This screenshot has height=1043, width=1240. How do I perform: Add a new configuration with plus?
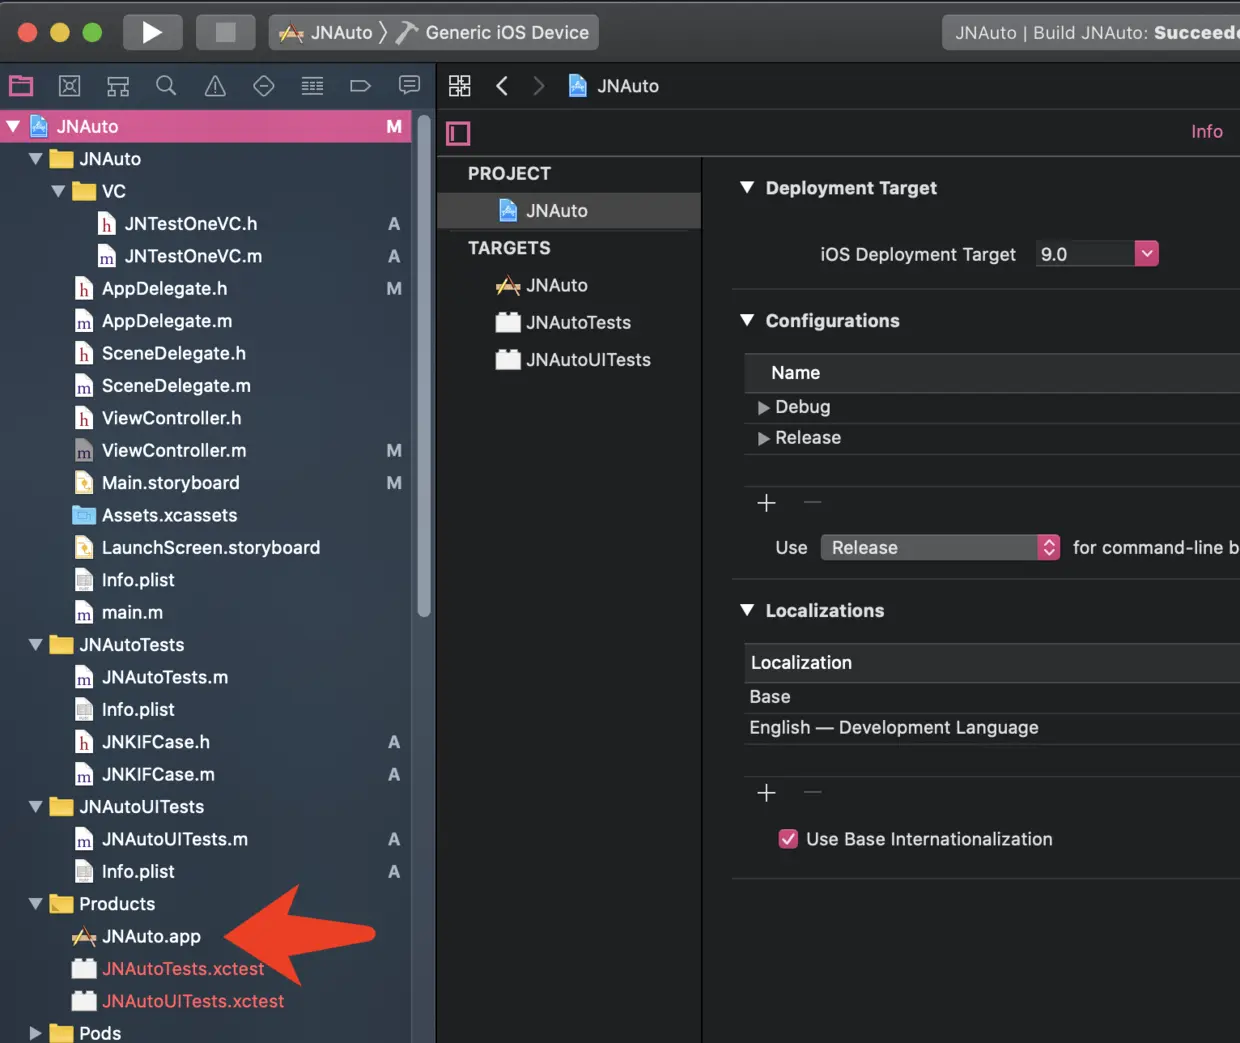click(x=767, y=503)
